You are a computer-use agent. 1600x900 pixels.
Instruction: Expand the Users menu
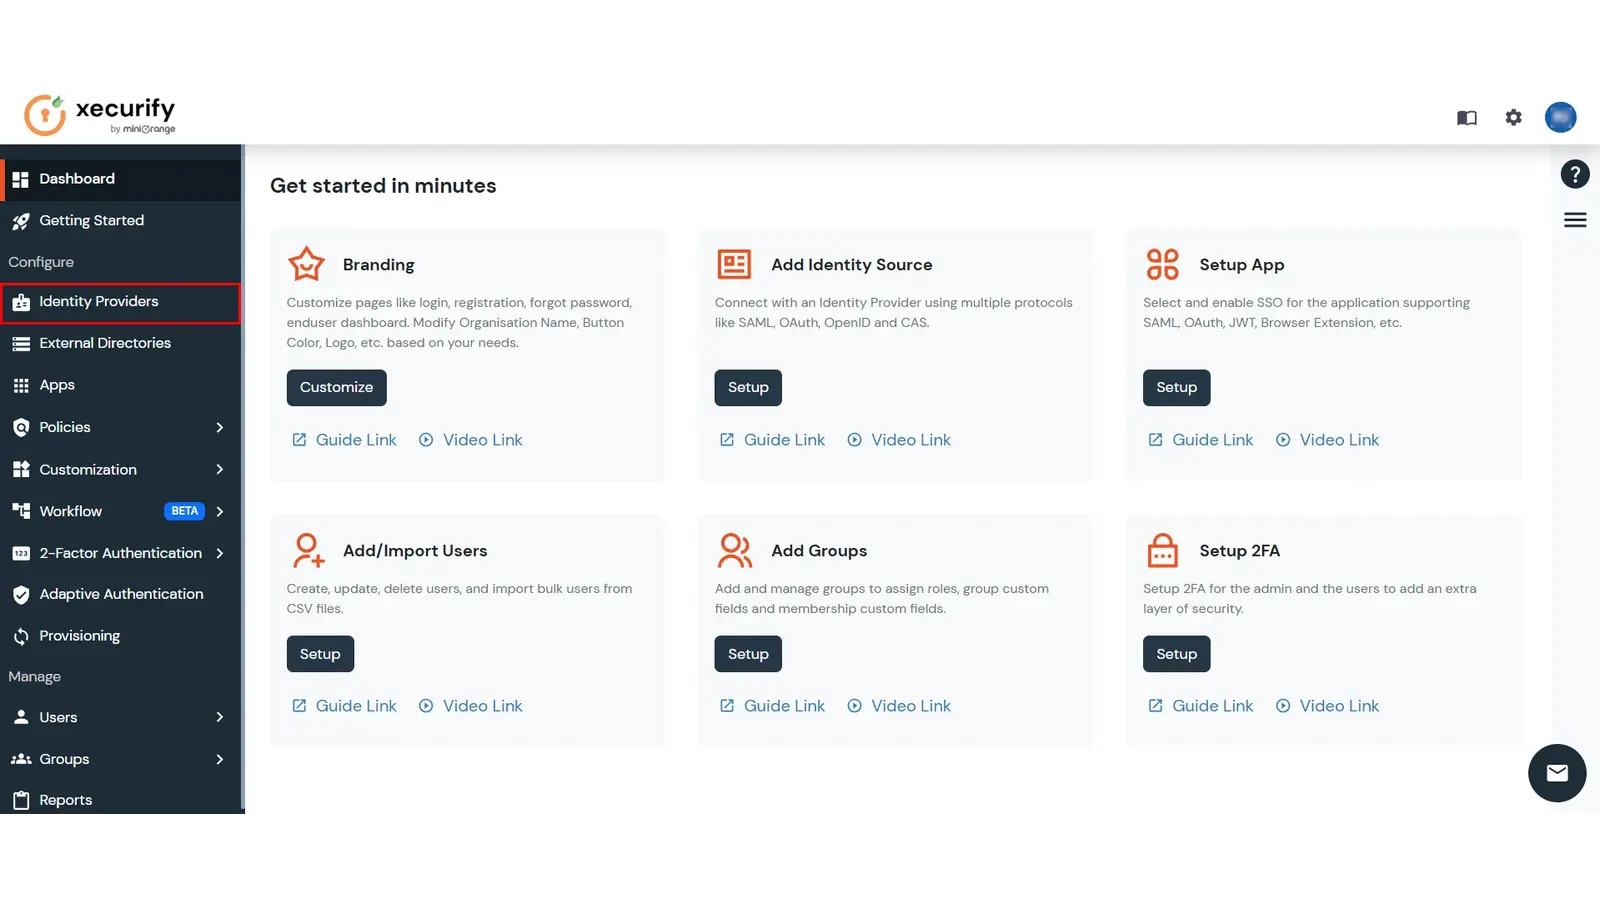(x=59, y=716)
